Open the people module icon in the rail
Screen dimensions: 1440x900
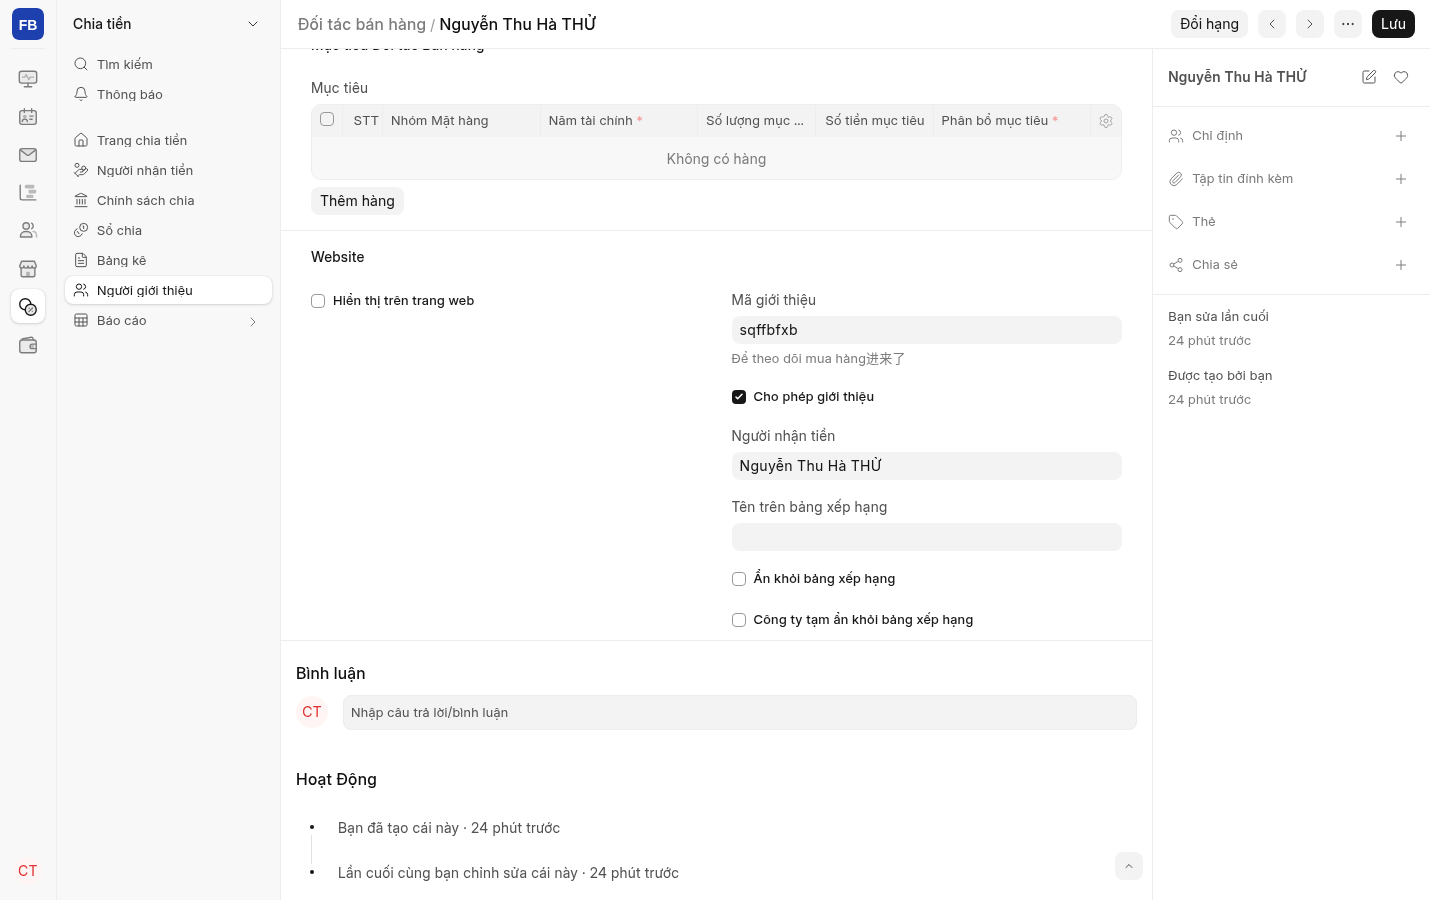(x=28, y=231)
